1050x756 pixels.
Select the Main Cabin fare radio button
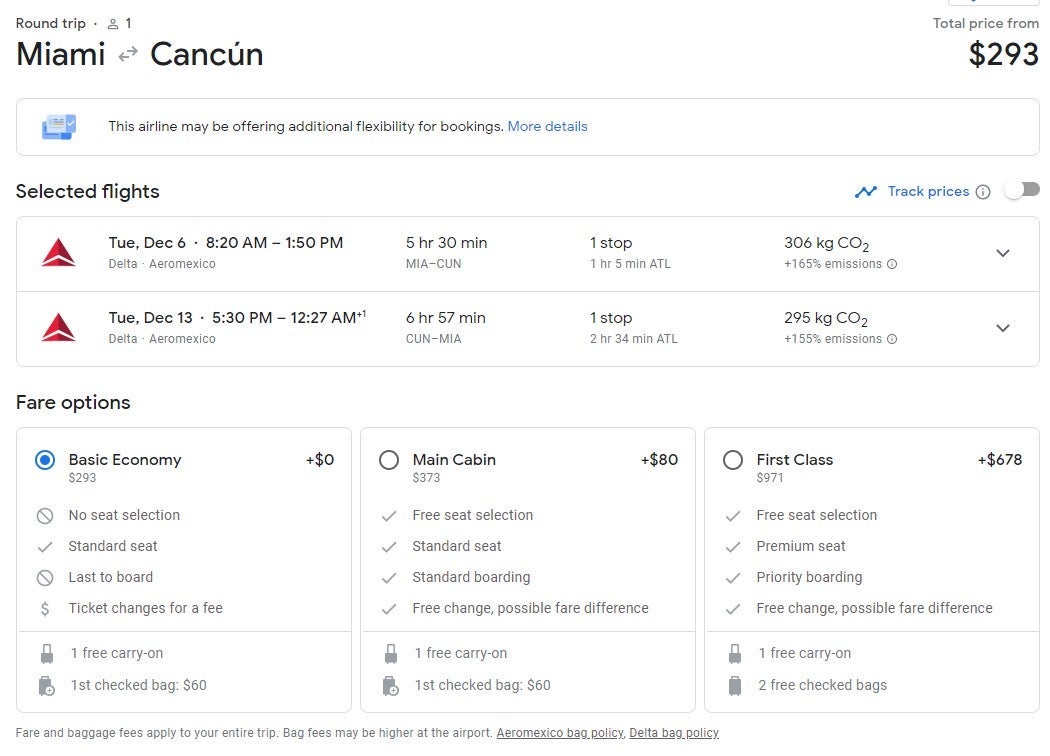[x=389, y=460]
